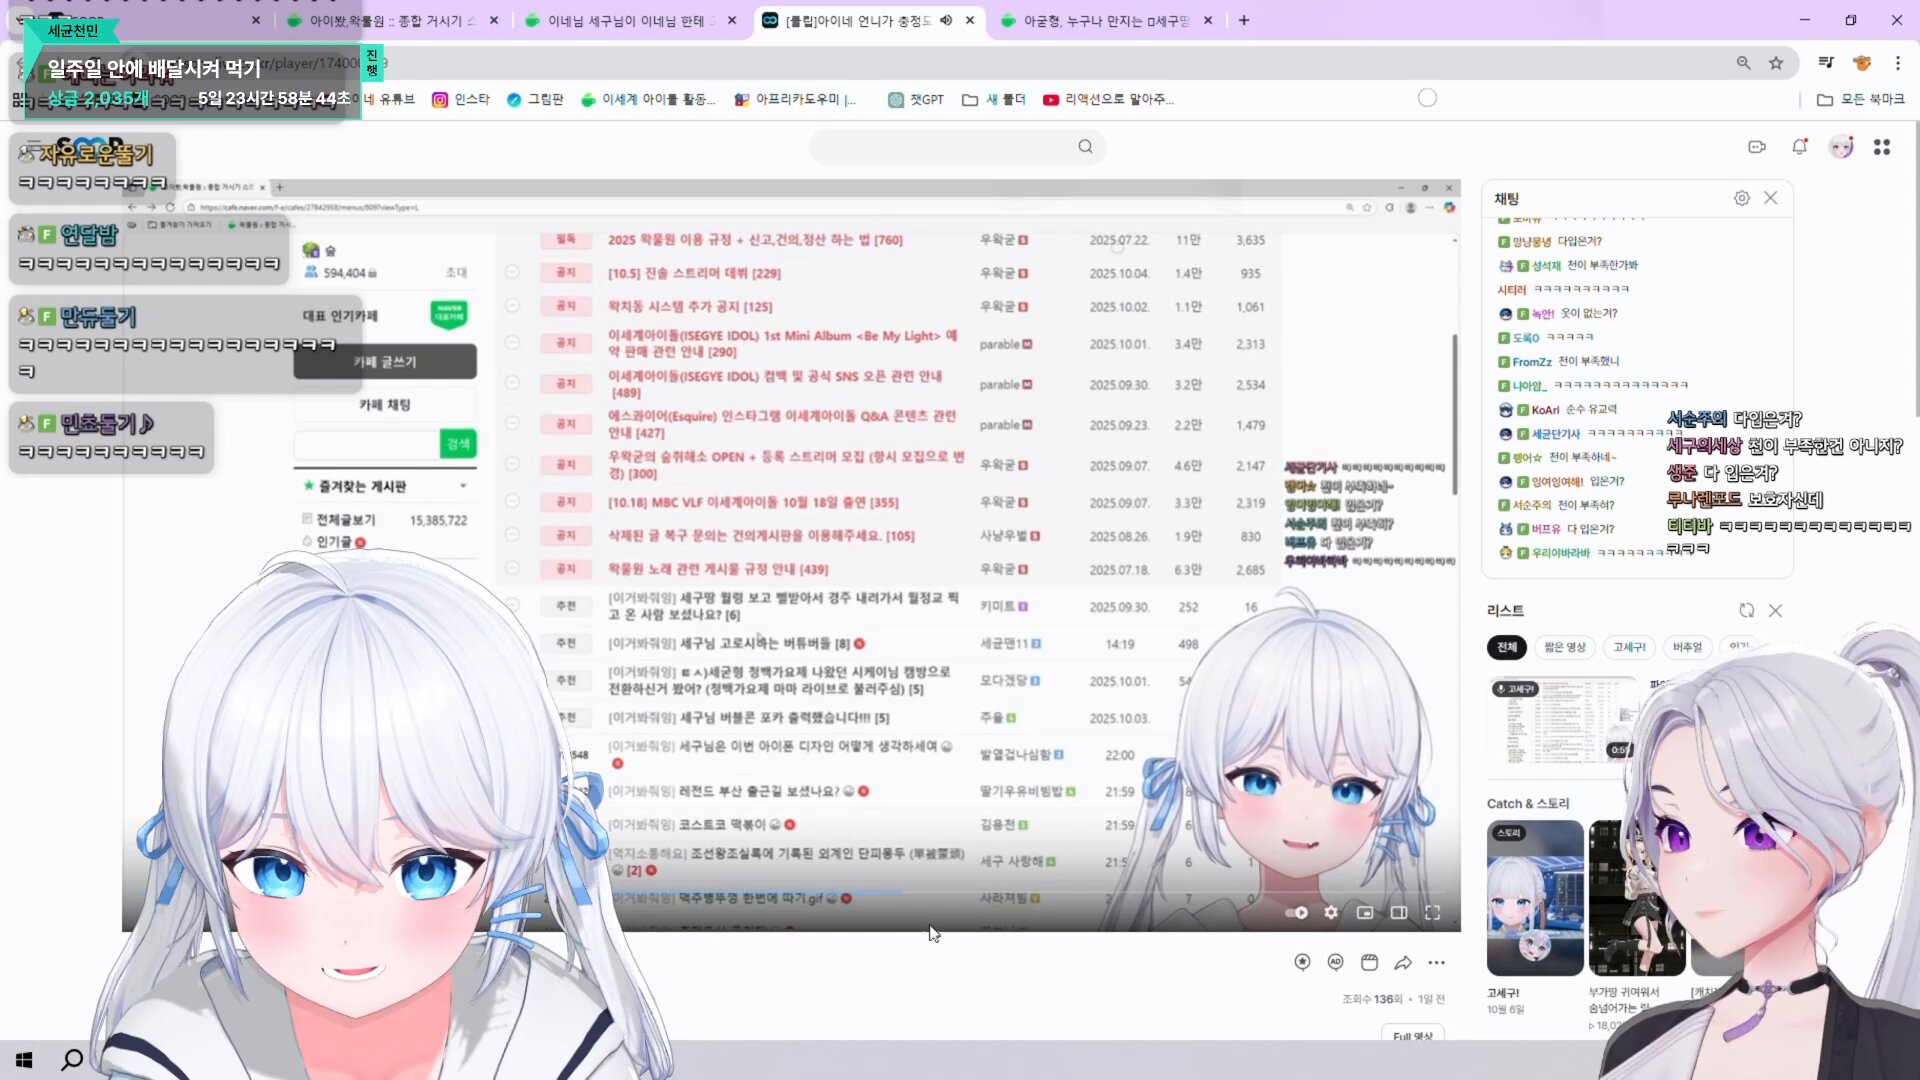
Task: Enter fullscreen mode in video player
Action: click(1432, 912)
